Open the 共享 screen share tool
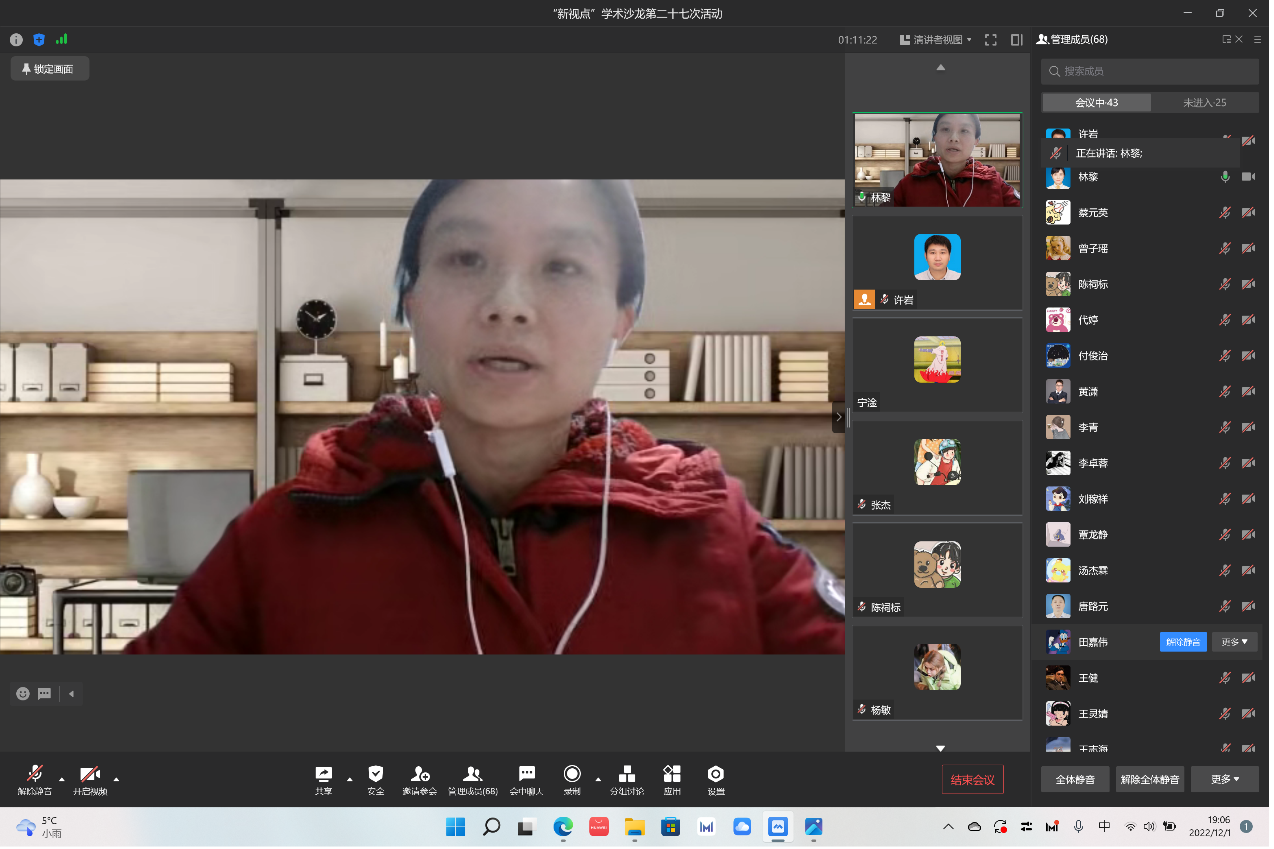The image size is (1274, 849). [323, 775]
